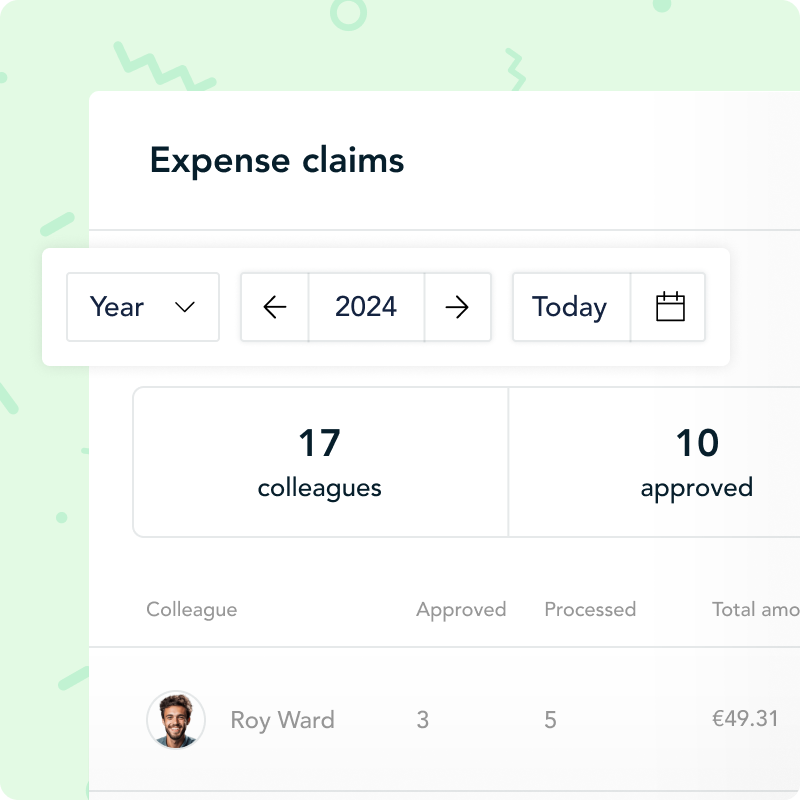Sort by the Processed column header
This screenshot has height=800, width=800.
(590, 609)
